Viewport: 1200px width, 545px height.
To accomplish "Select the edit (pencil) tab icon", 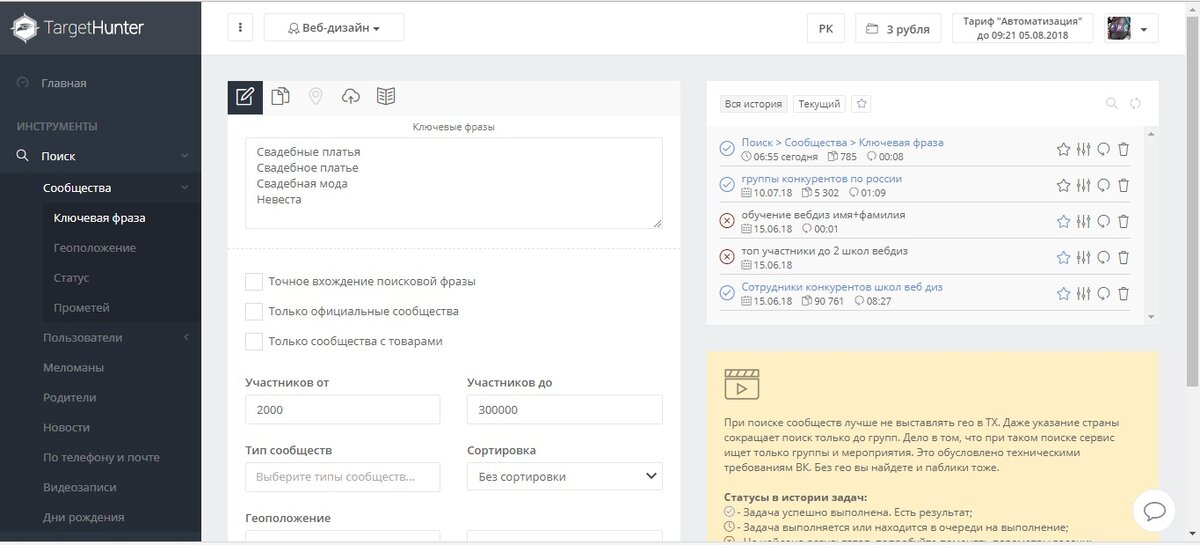I will 245,97.
